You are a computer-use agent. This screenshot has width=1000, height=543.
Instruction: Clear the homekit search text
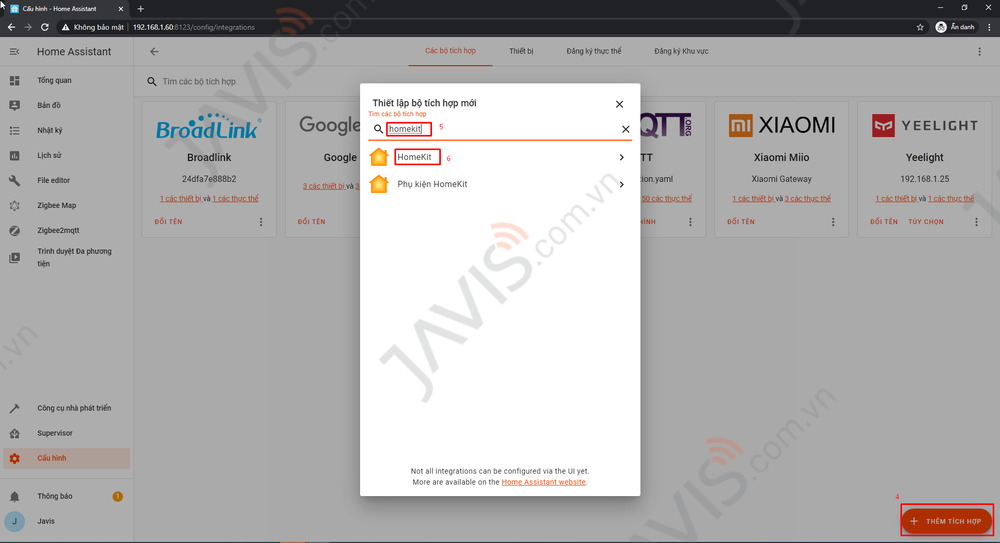[626, 129]
